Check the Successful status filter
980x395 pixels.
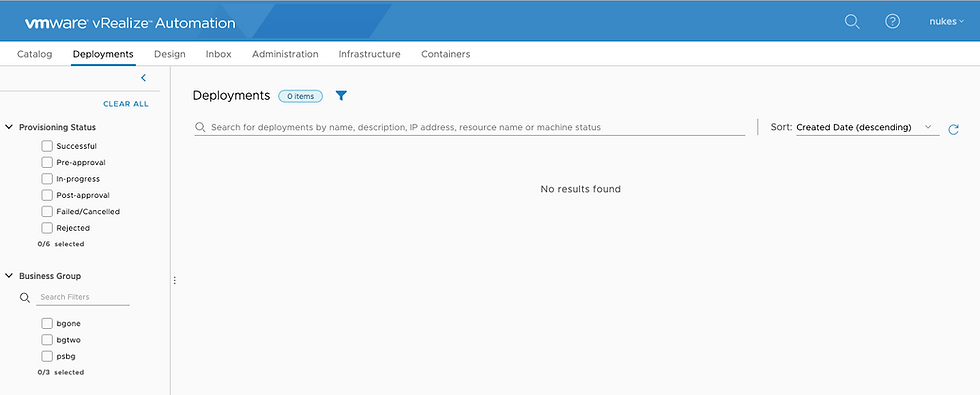(47, 146)
